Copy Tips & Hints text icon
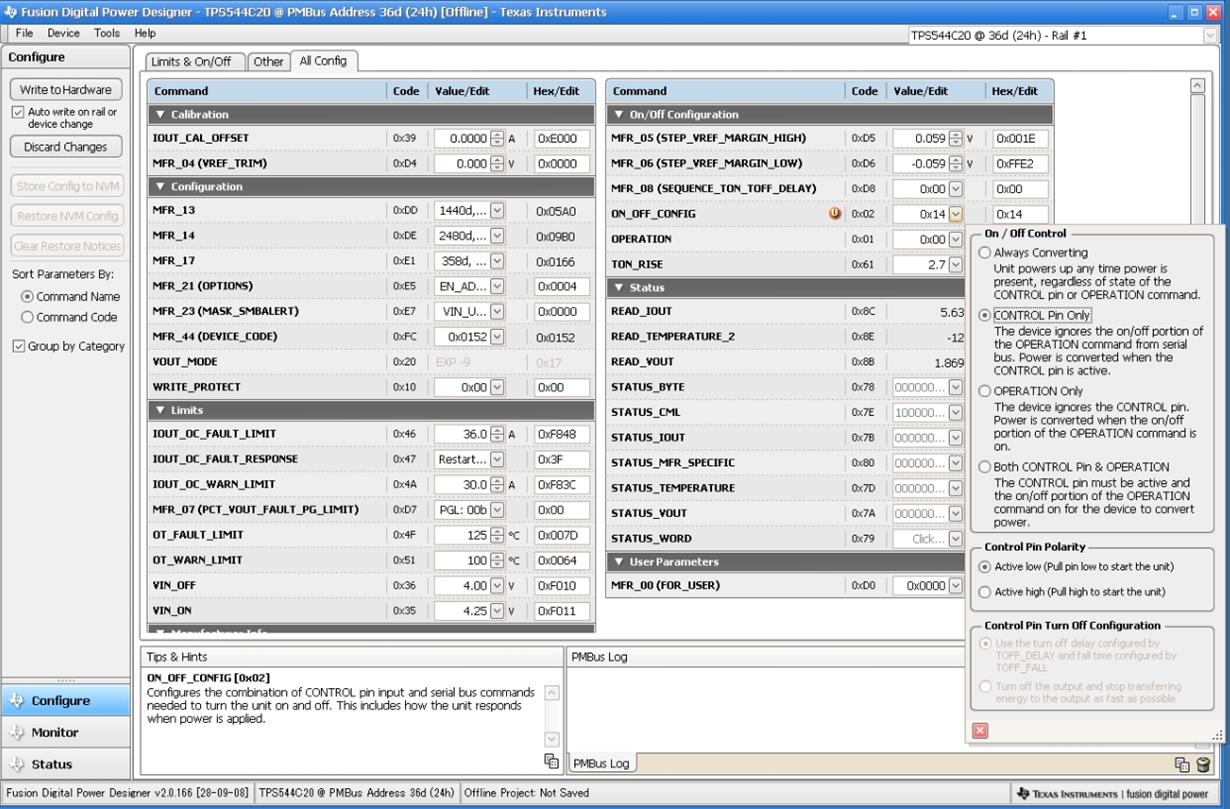The height and width of the screenshot is (809, 1230). click(551, 761)
